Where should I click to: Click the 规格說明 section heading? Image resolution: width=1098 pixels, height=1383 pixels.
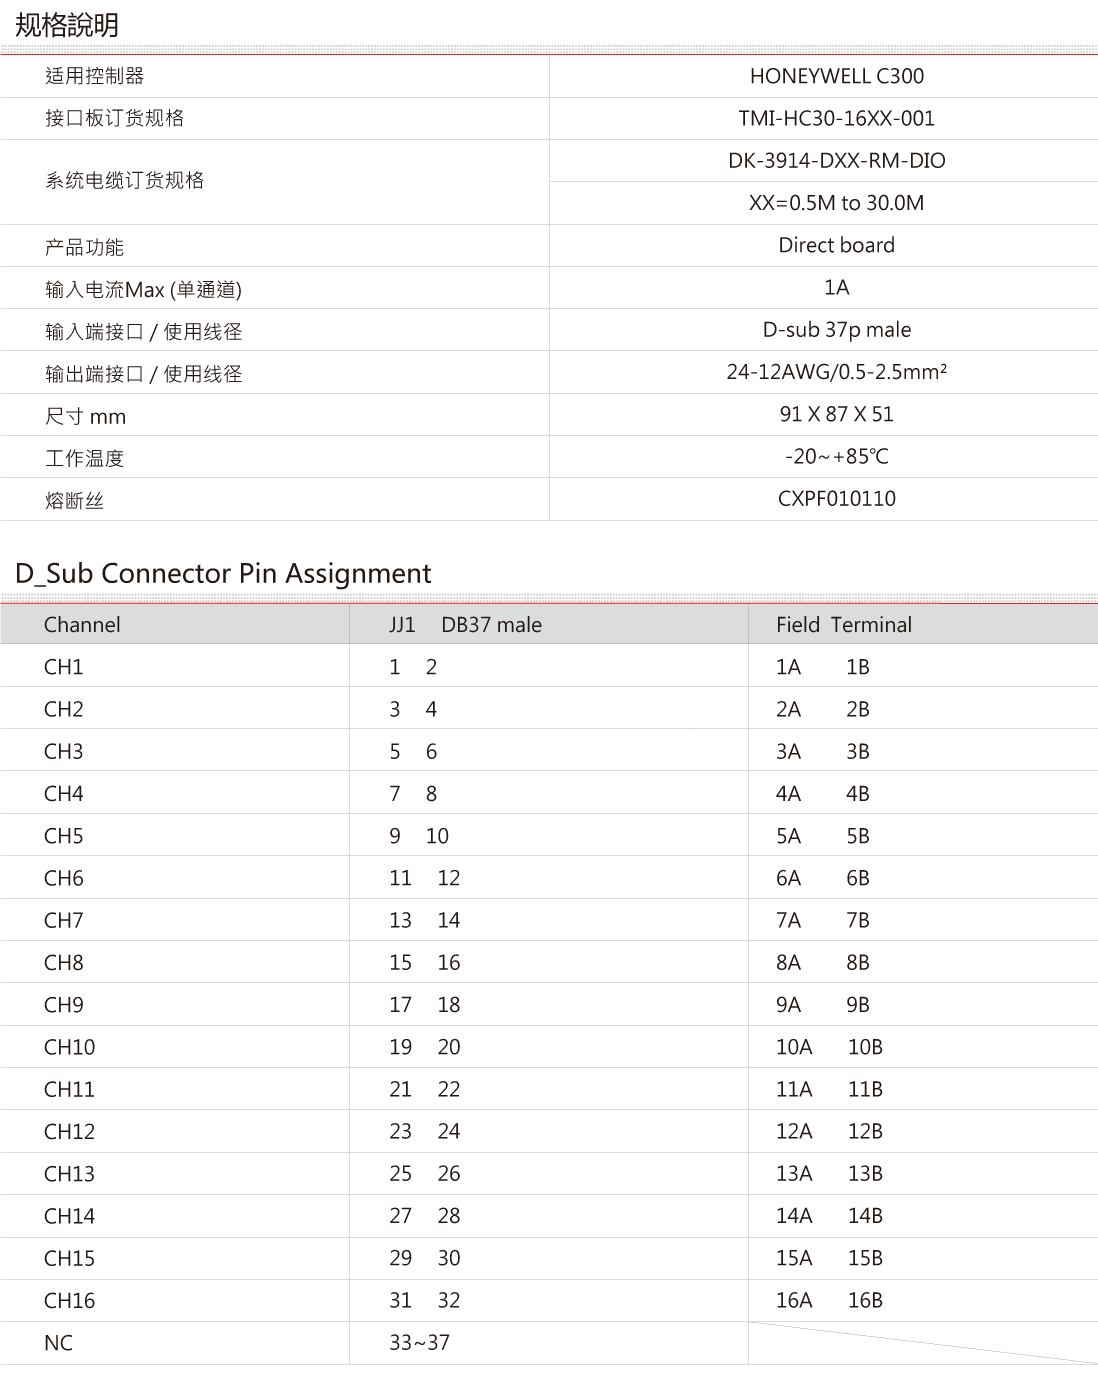pos(67,24)
